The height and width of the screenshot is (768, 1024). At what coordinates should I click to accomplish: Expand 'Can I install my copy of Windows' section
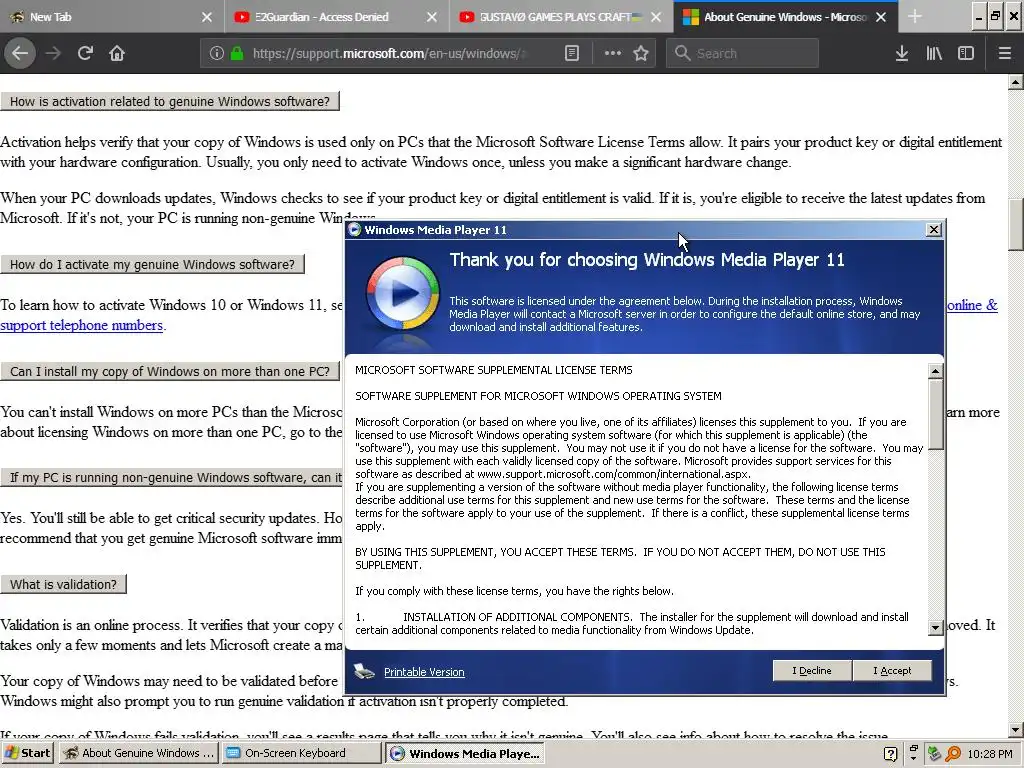click(x=170, y=372)
